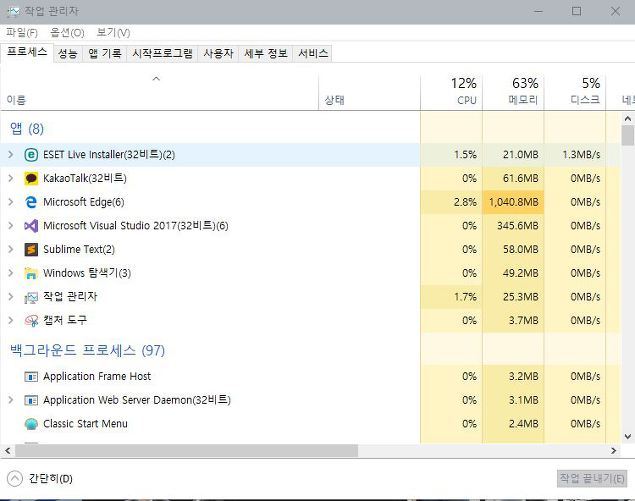635x501 pixels.
Task: Click the vertical scrollbar thumb
Action: click(x=628, y=135)
